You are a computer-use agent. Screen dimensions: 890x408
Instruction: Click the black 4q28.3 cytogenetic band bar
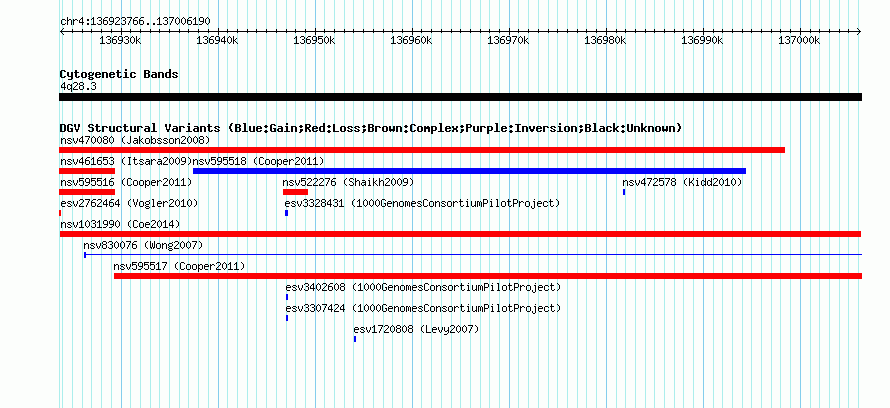(x=460, y=97)
